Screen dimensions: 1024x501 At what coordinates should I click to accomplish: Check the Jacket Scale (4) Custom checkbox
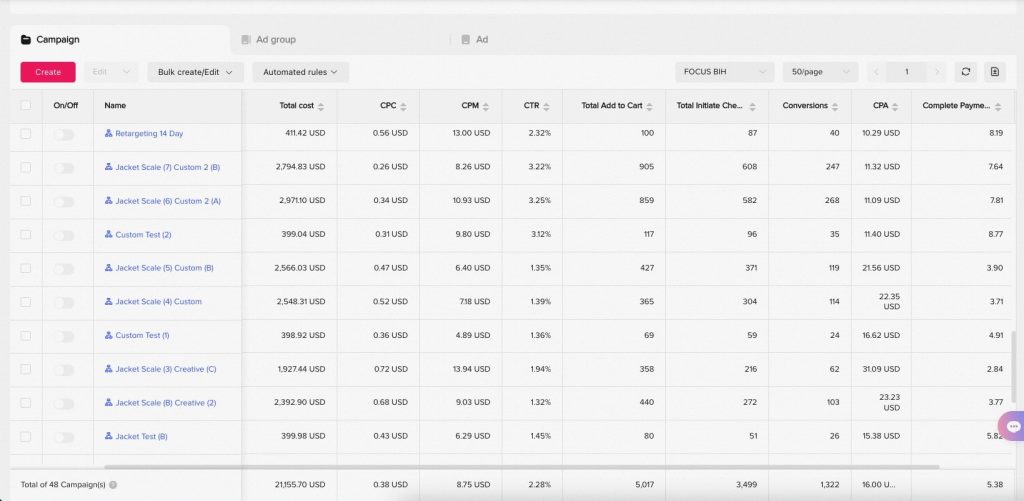click(x=26, y=302)
